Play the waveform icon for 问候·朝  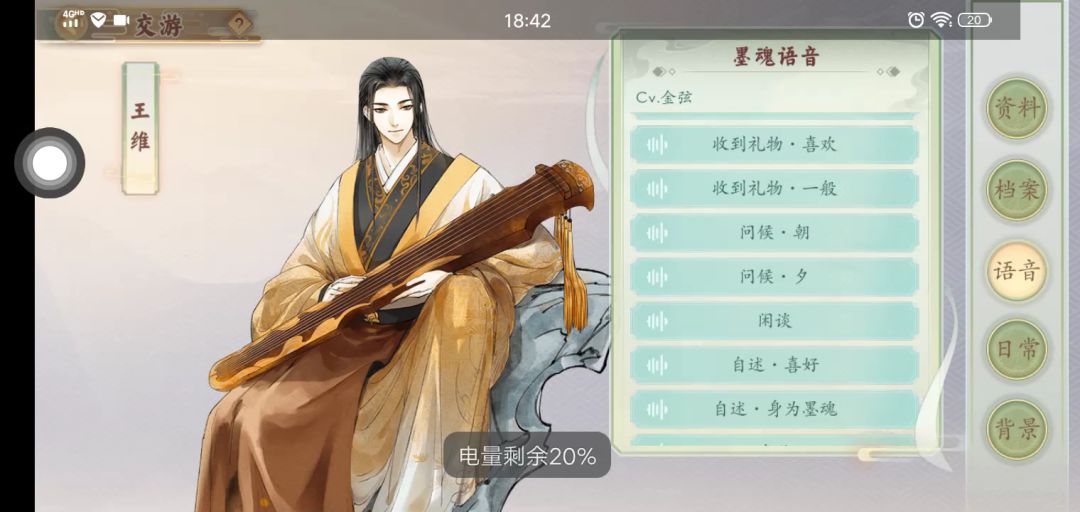click(657, 233)
